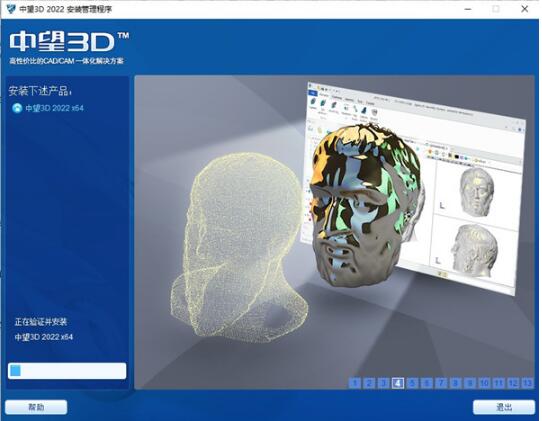Show slide 3 of the slideshow
This screenshot has width=542, height=421.
click(x=384, y=383)
